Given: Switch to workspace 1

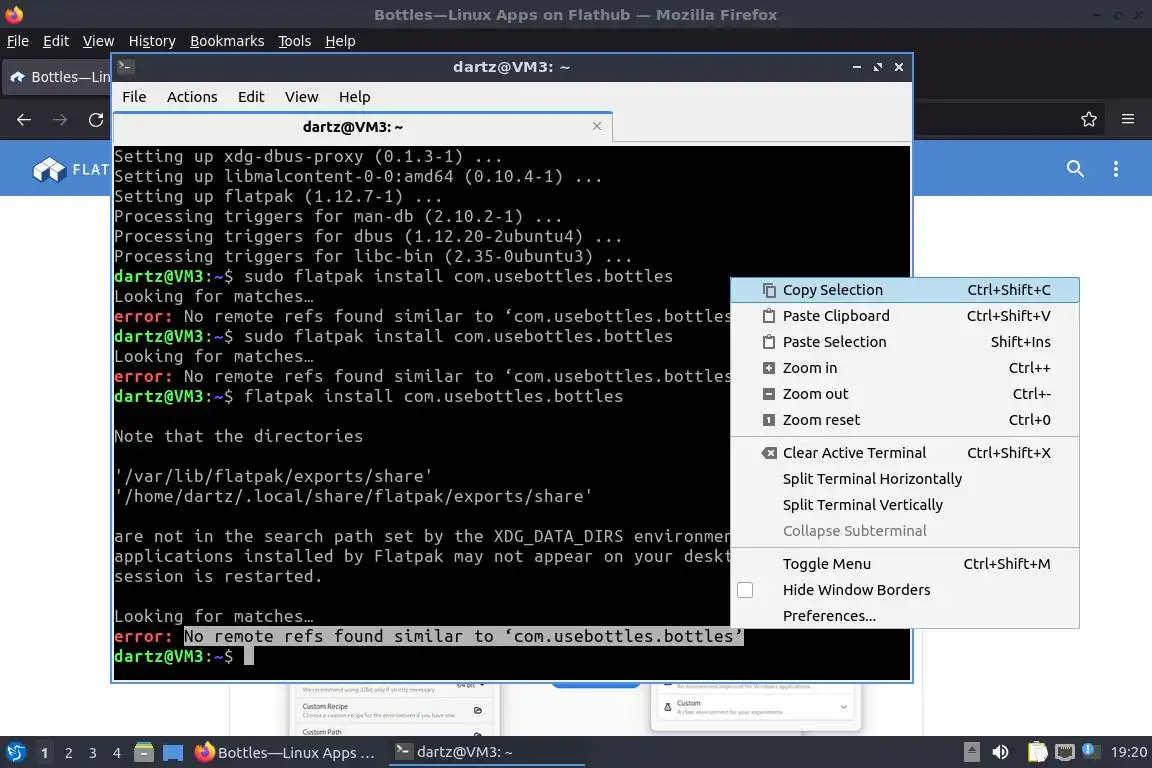Looking at the screenshot, I should 45,753.
